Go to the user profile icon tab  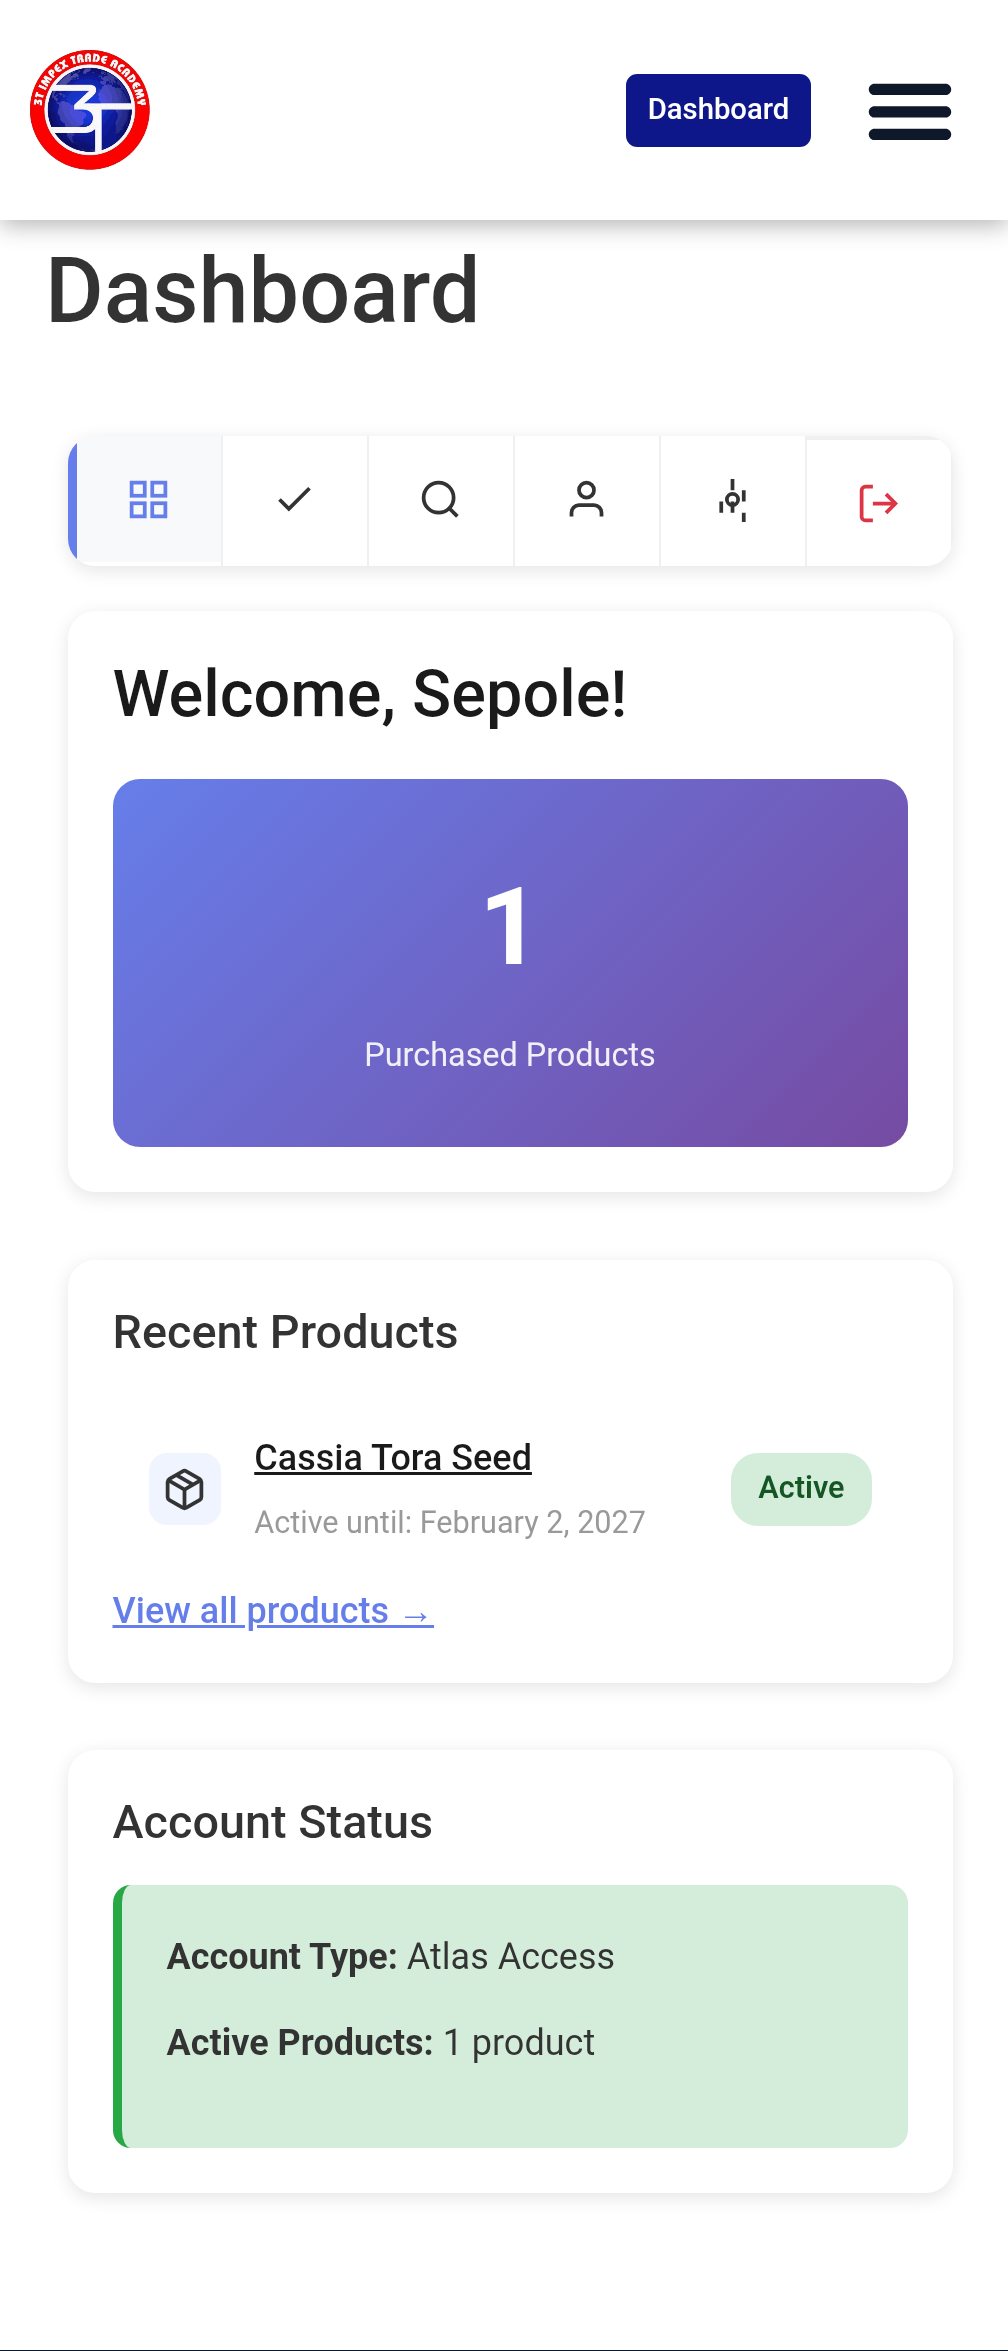tap(586, 500)
